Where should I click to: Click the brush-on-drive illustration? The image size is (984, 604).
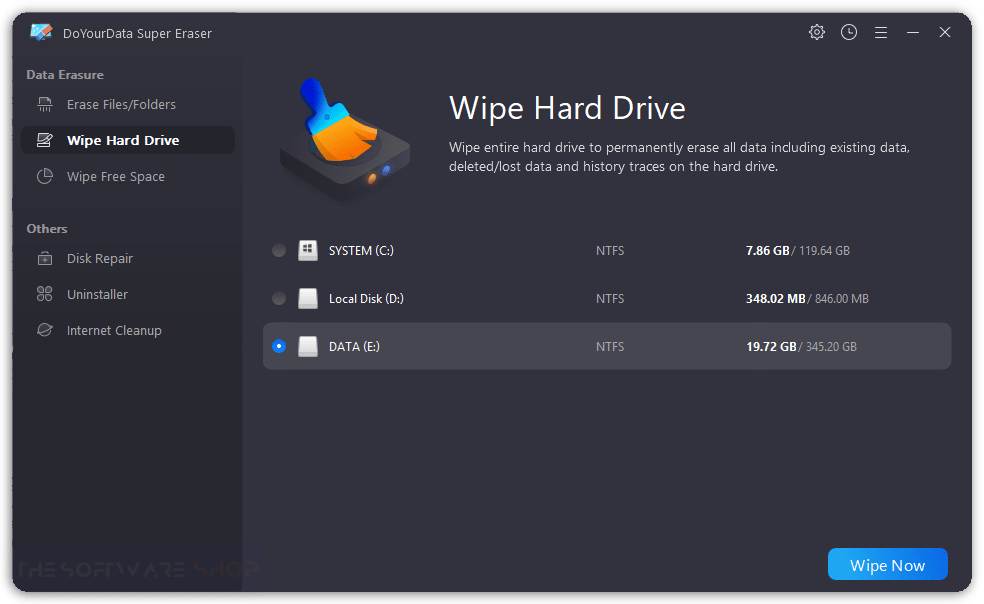coord(345,139)
